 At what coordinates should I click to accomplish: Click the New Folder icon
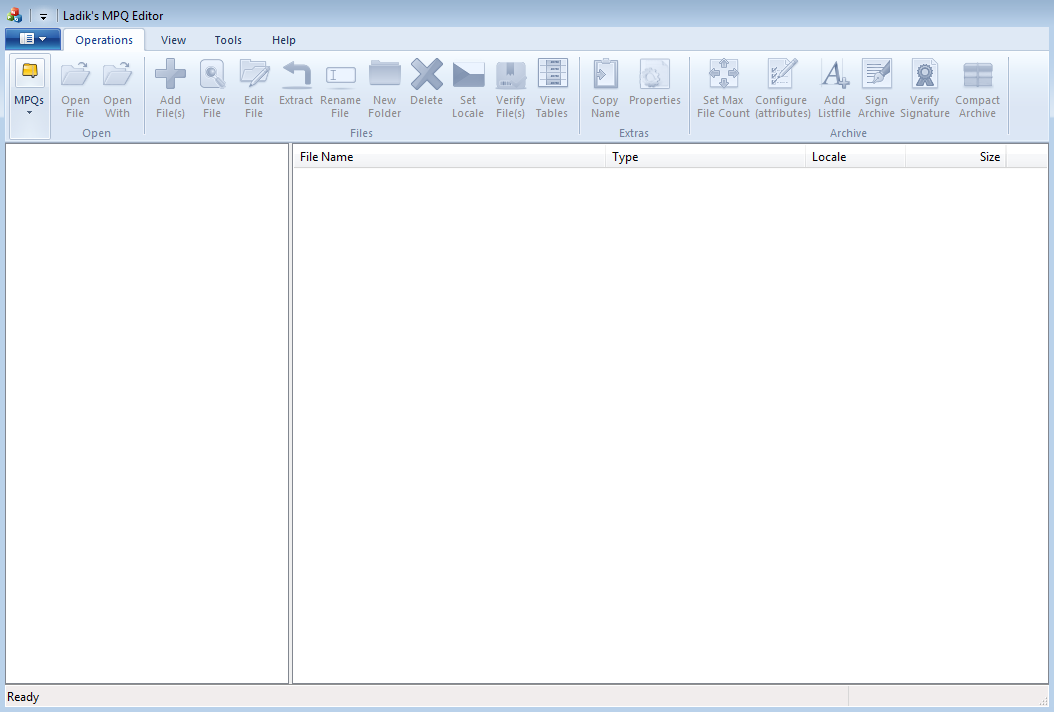point(384,74)
